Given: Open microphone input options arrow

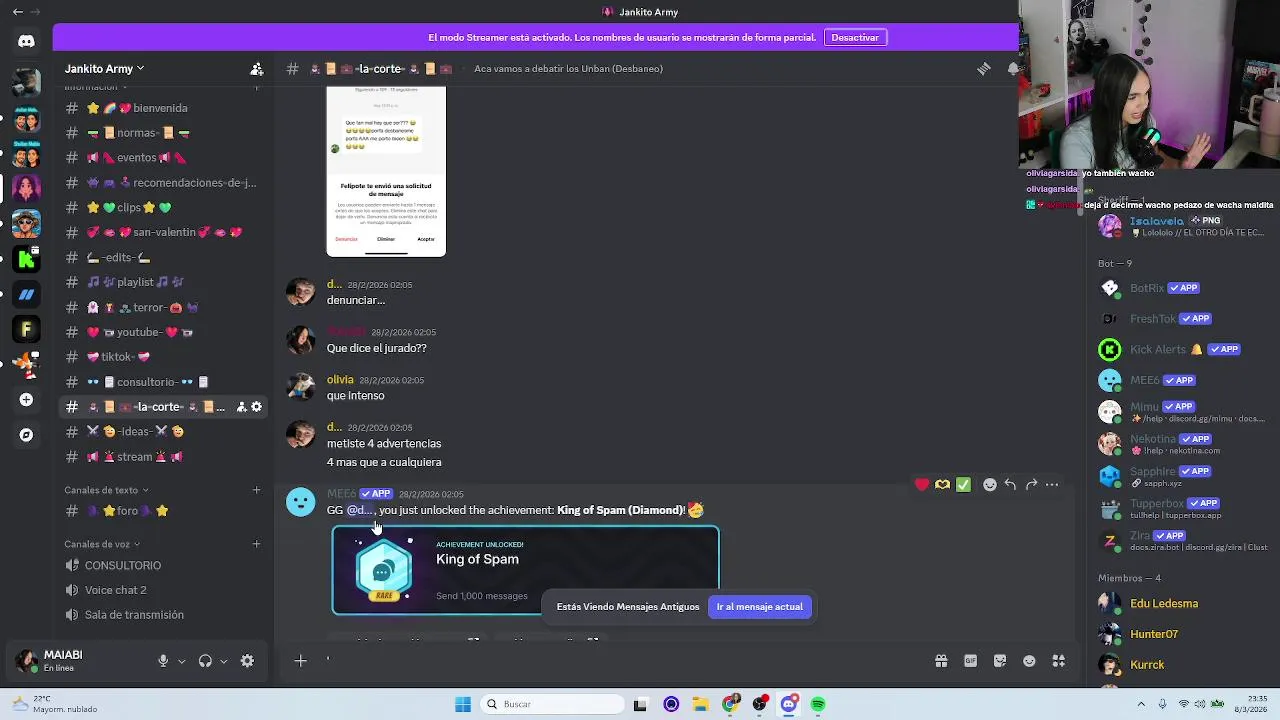Looking at the screenshot, I should click(181, 661).
